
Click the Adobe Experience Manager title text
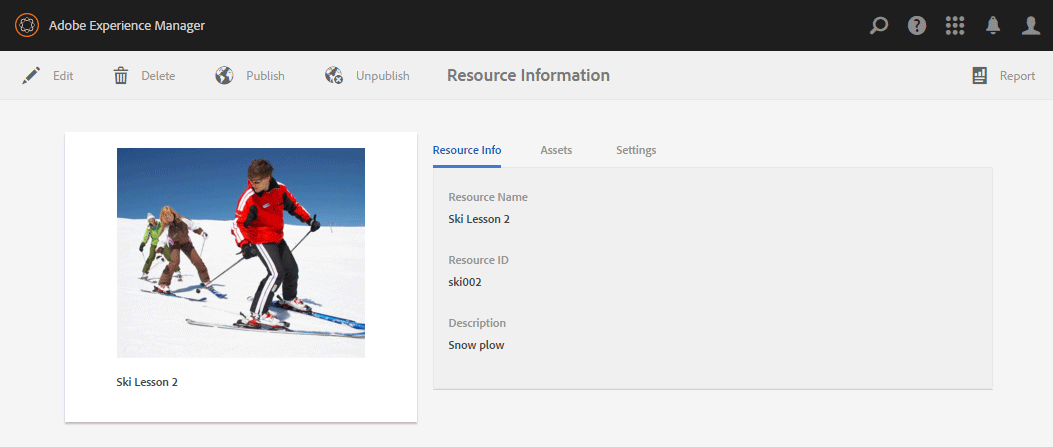point(127,26)
